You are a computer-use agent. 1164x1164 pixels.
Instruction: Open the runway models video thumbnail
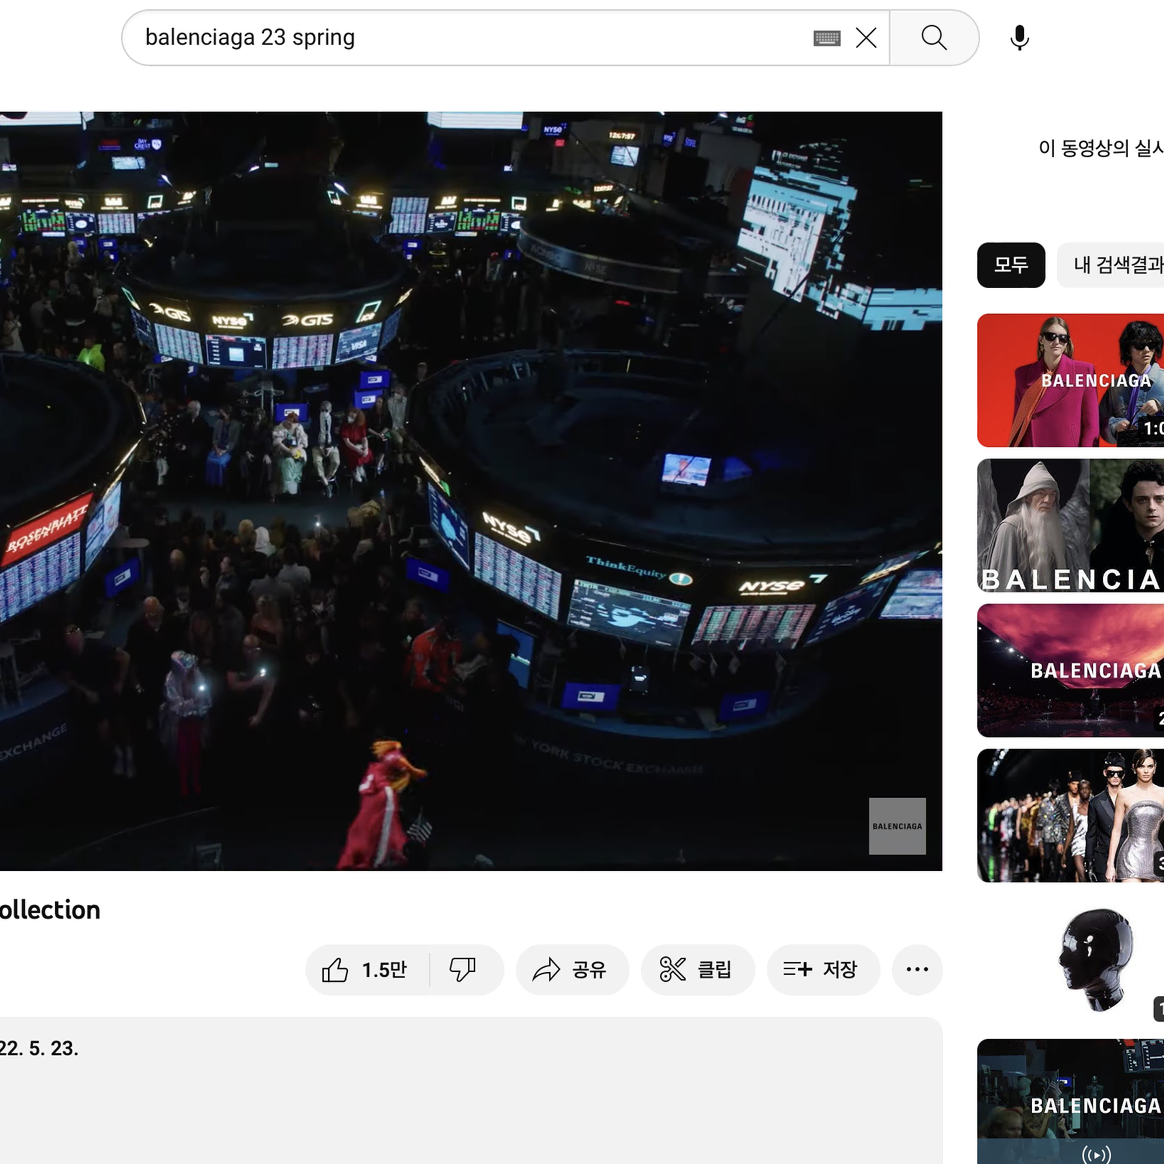click(1070, 816)
